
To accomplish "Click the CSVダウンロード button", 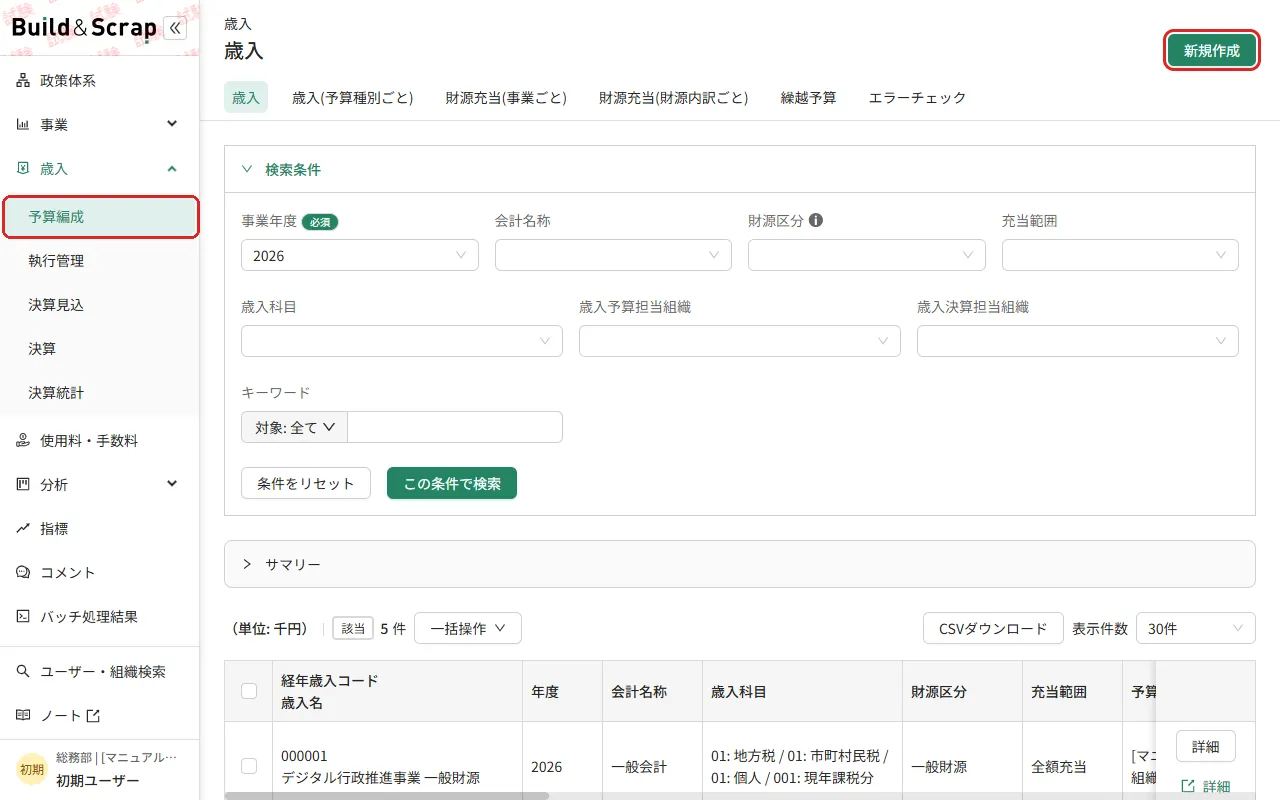I will click(993, 628).
